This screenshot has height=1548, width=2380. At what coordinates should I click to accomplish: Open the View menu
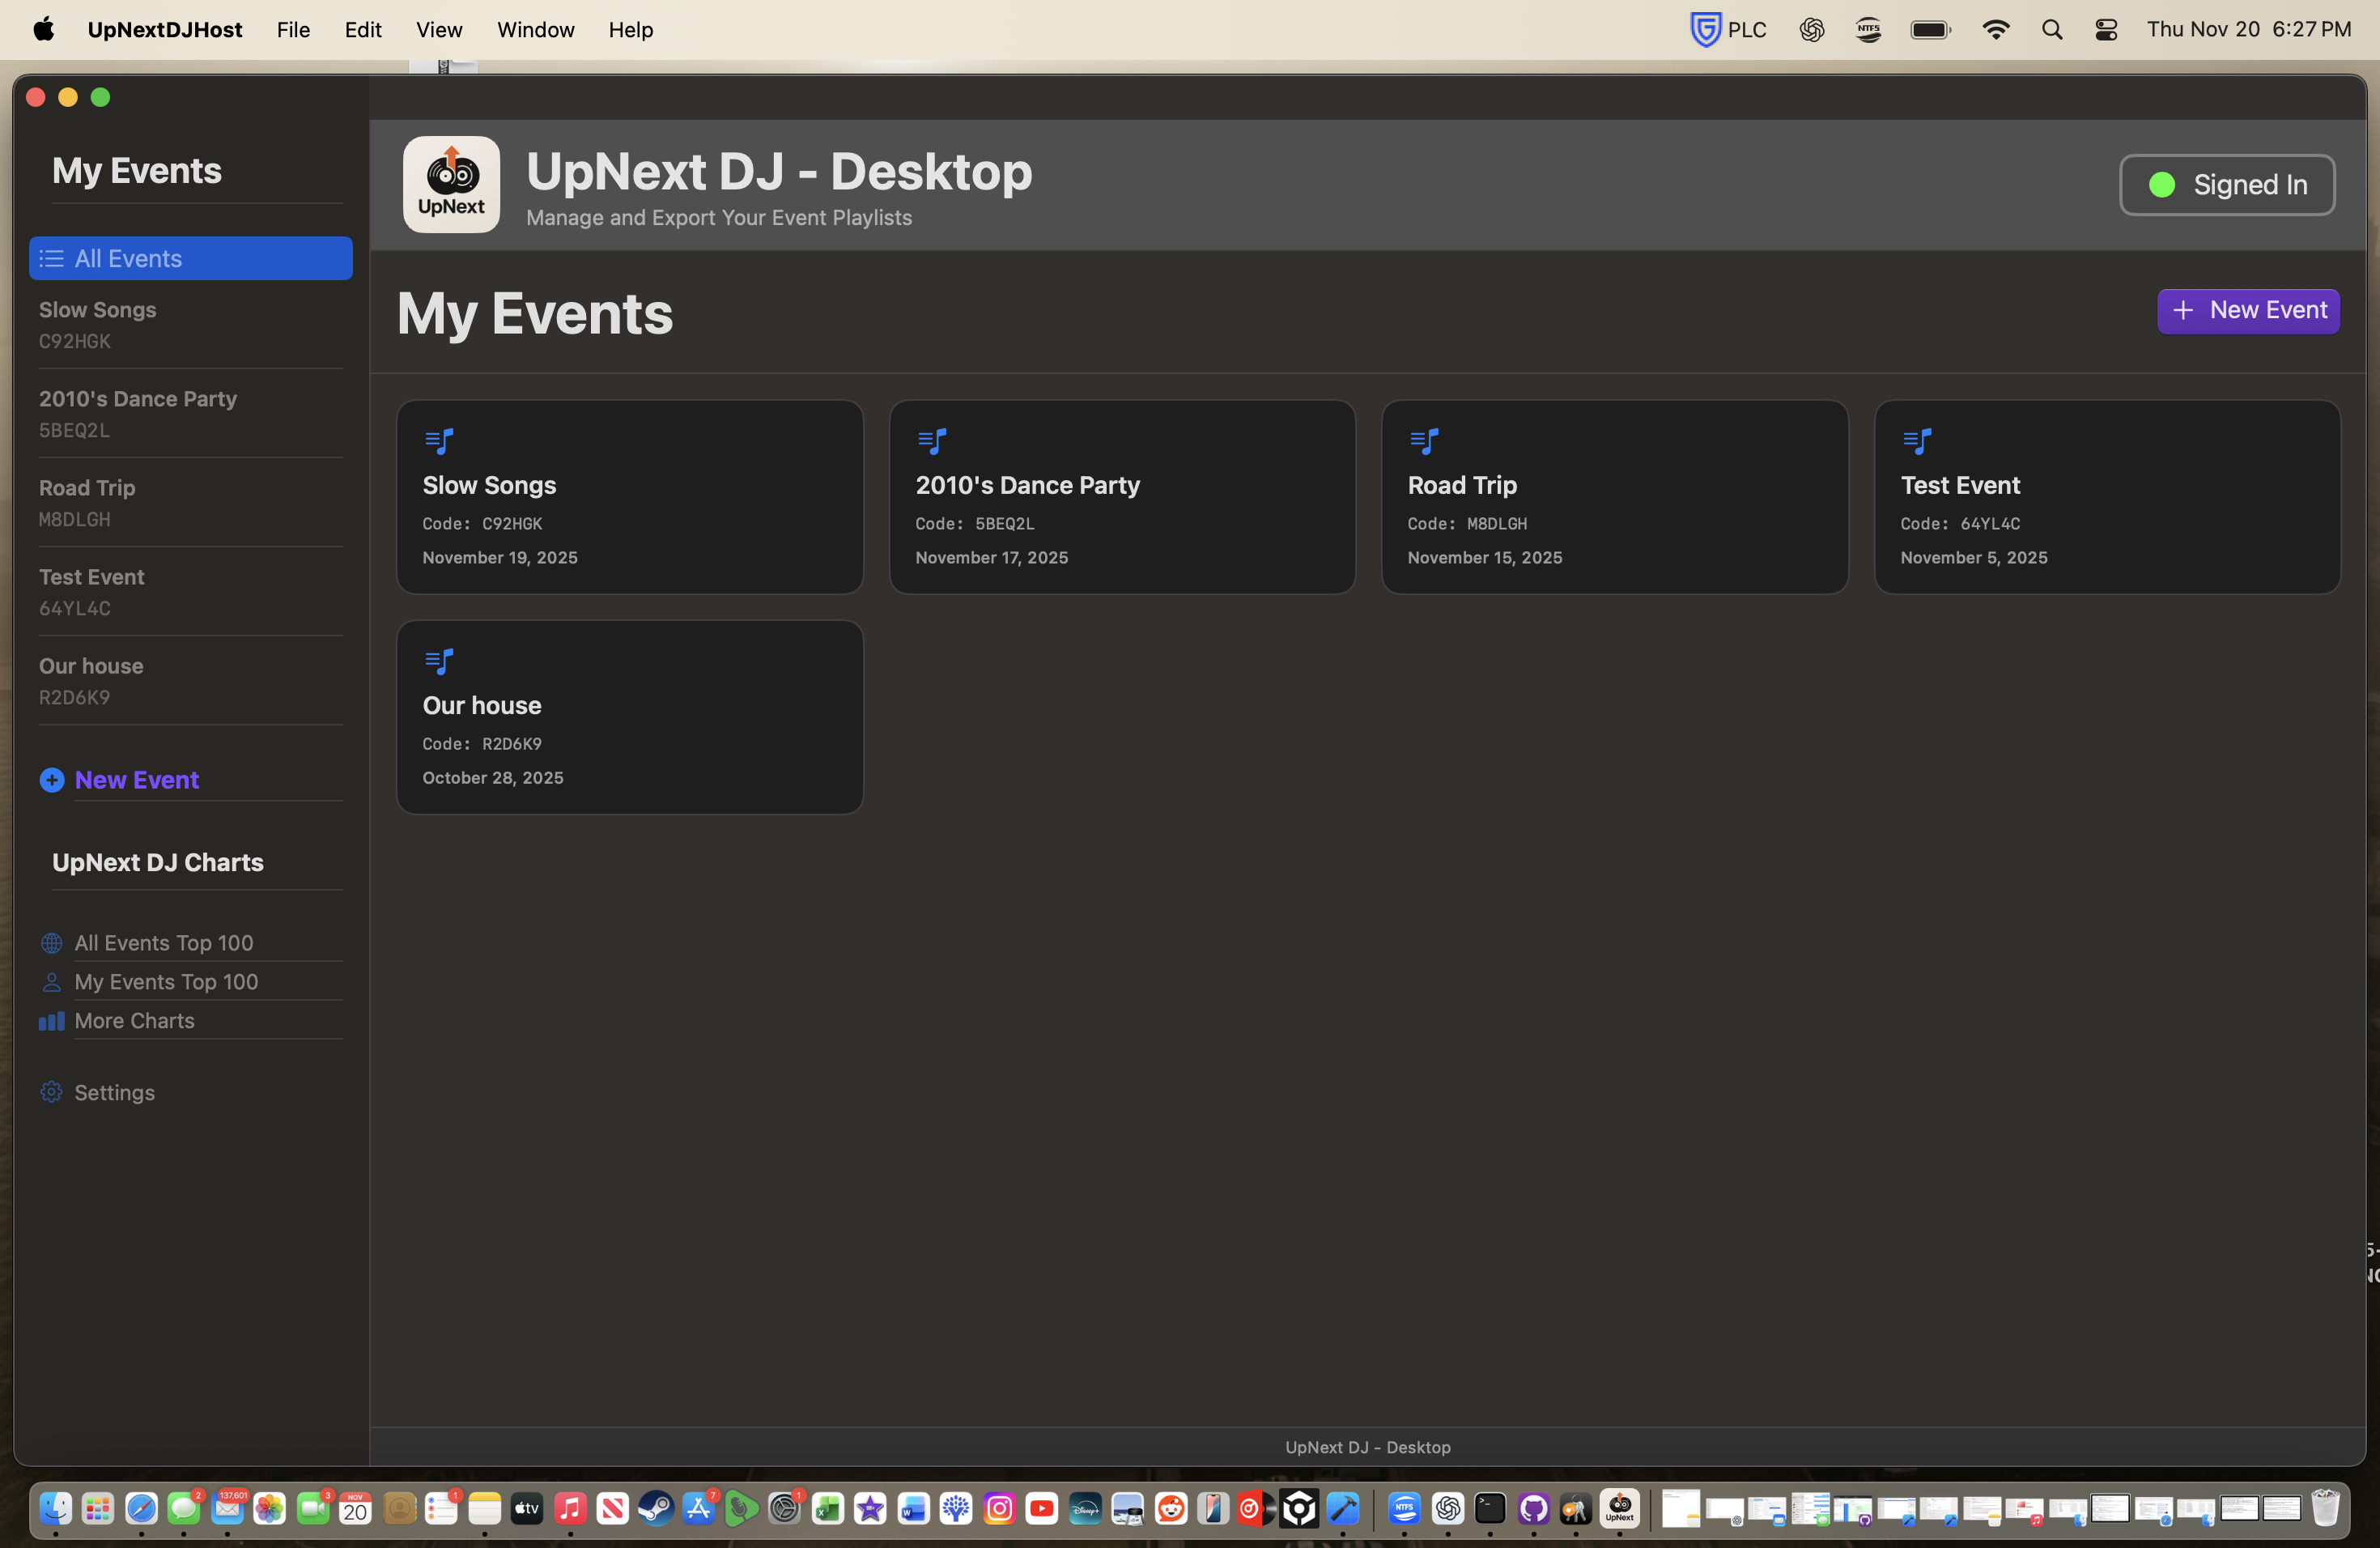click(x=439, y=29)
